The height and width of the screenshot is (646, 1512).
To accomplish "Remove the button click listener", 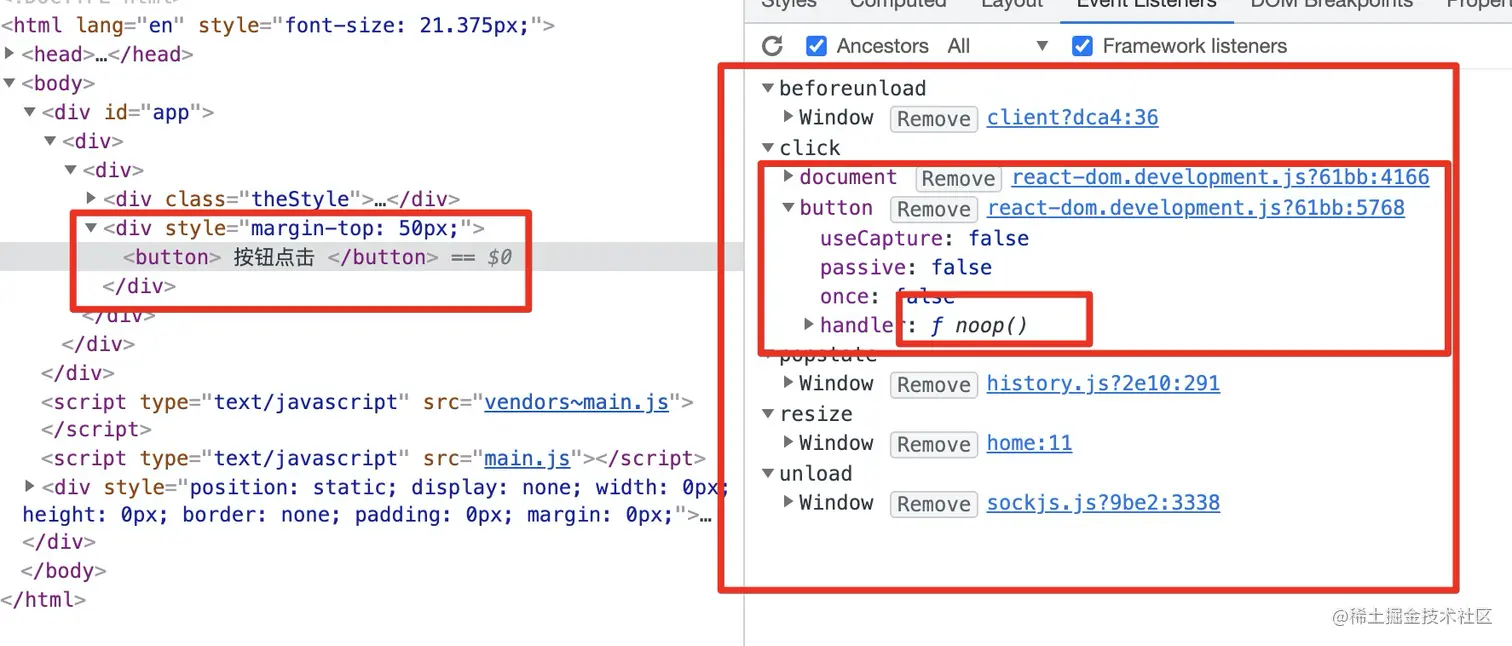I will [x=934, y=209].
